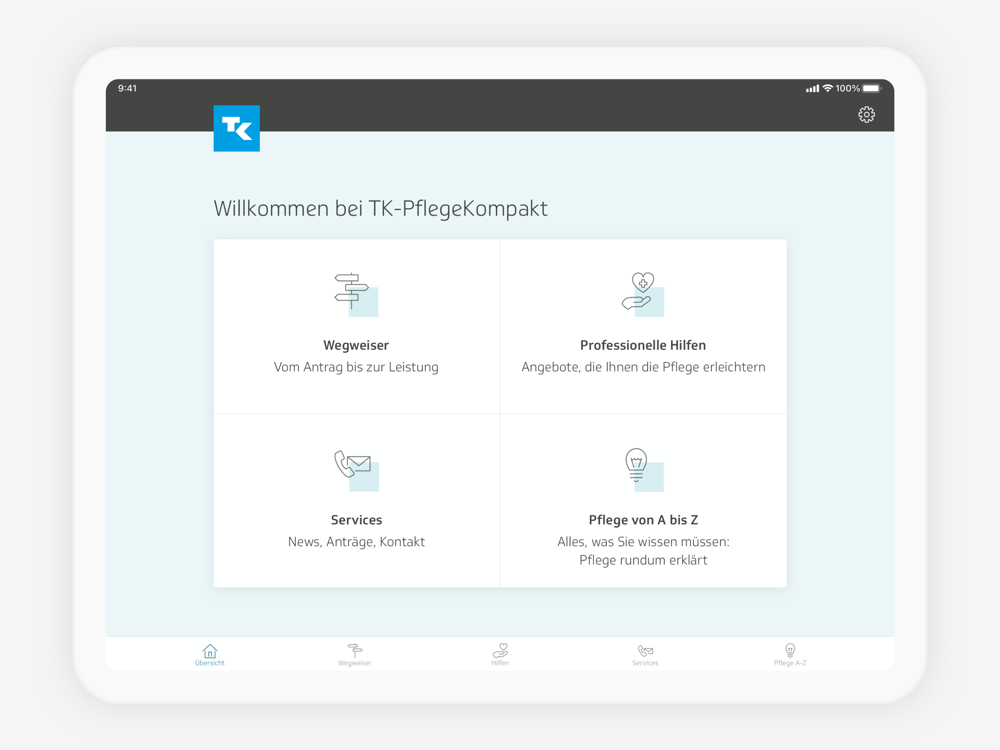Click the heart-in-hand Professionelle Hilfen icon
The height and width of the screenshot is (750, 1000).
pyautogui.click(x=643, y=294)
